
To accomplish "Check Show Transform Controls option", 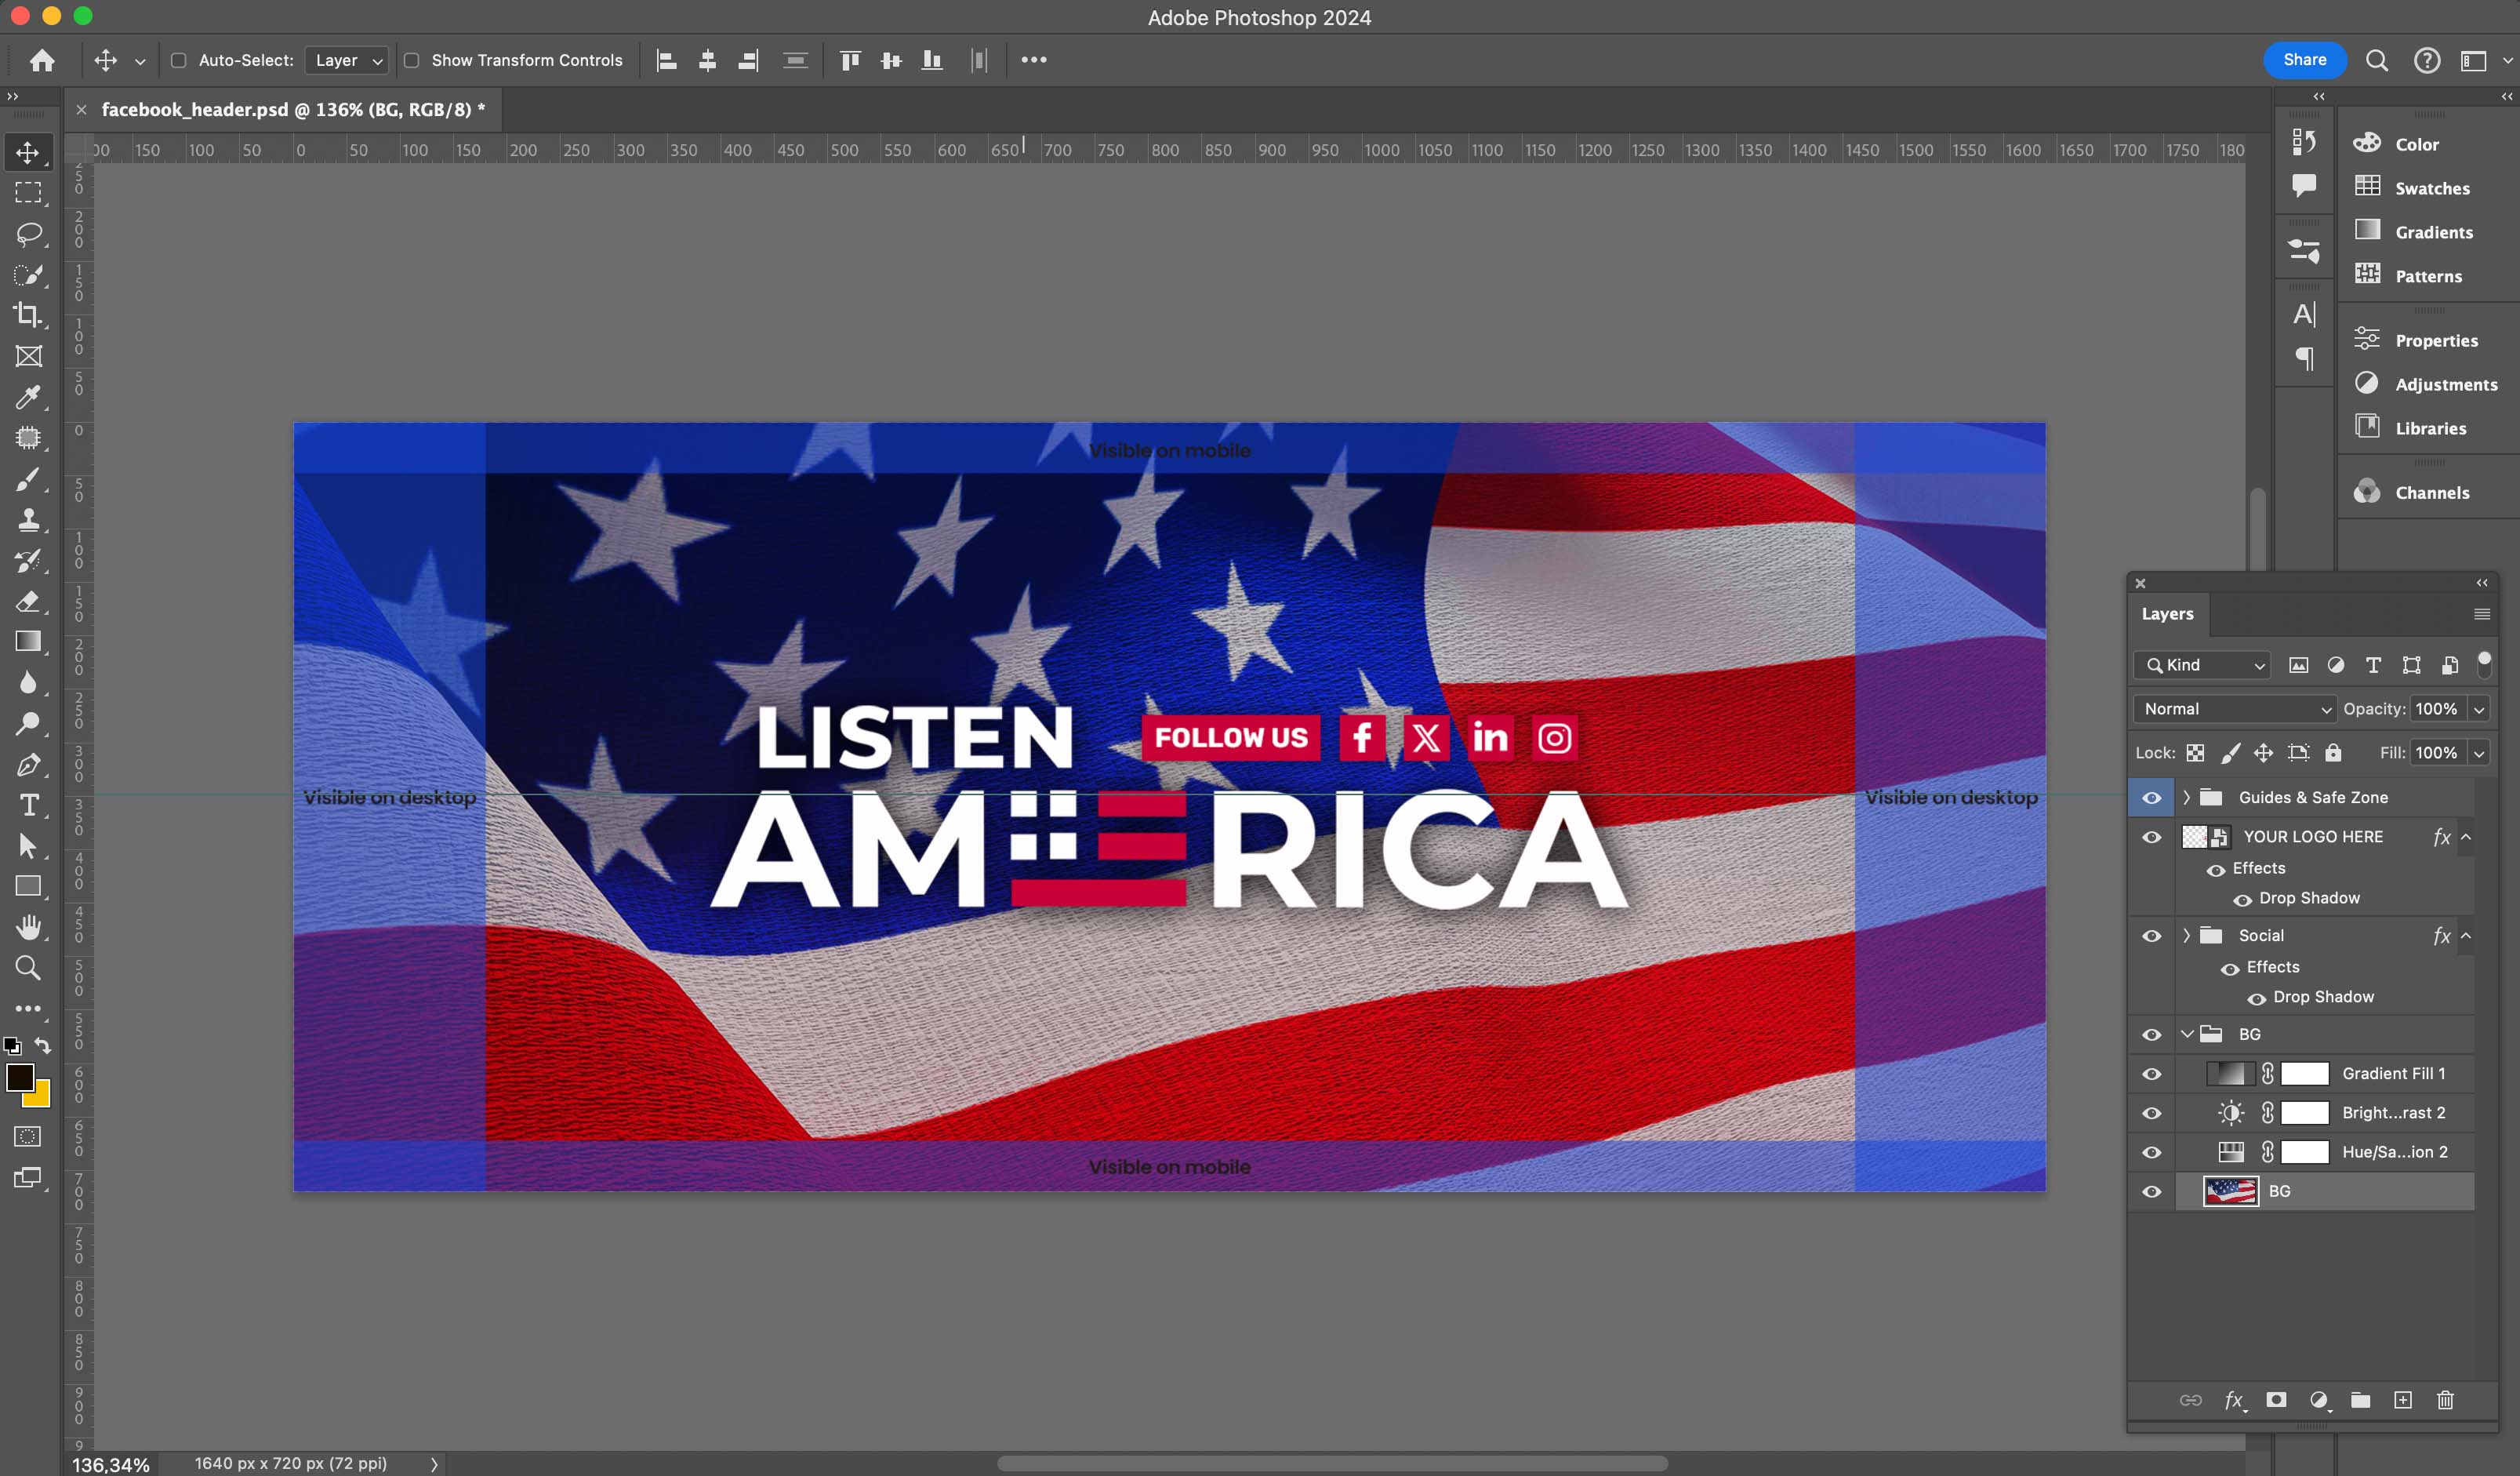I will pos(411,60).
